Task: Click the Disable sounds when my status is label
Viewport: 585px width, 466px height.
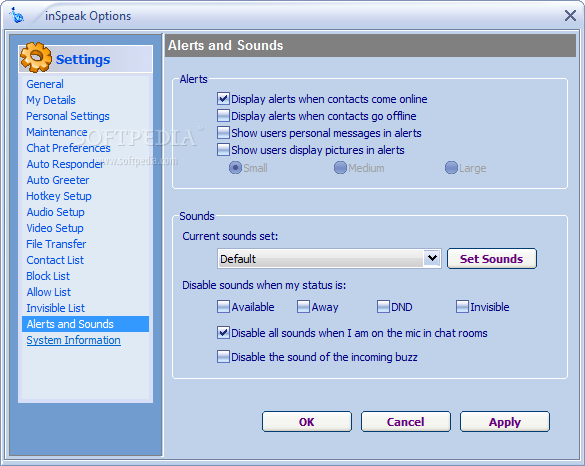Action: pos(264,285)
